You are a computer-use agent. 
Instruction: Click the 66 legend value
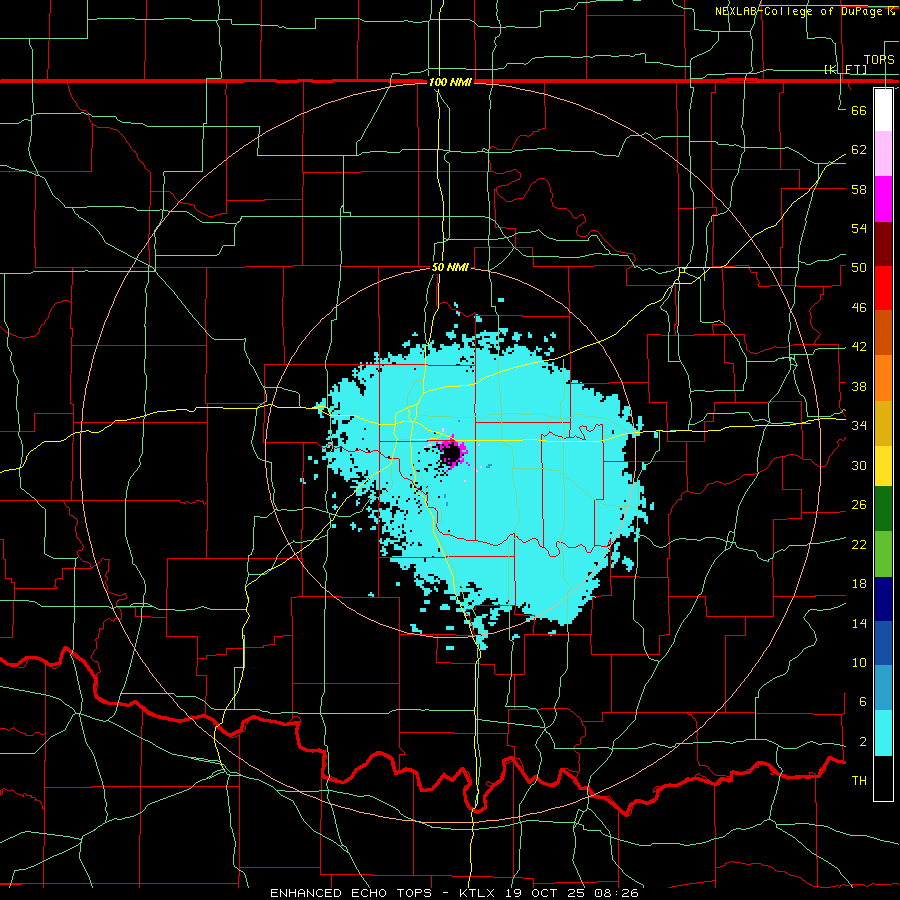click(859, 110)
